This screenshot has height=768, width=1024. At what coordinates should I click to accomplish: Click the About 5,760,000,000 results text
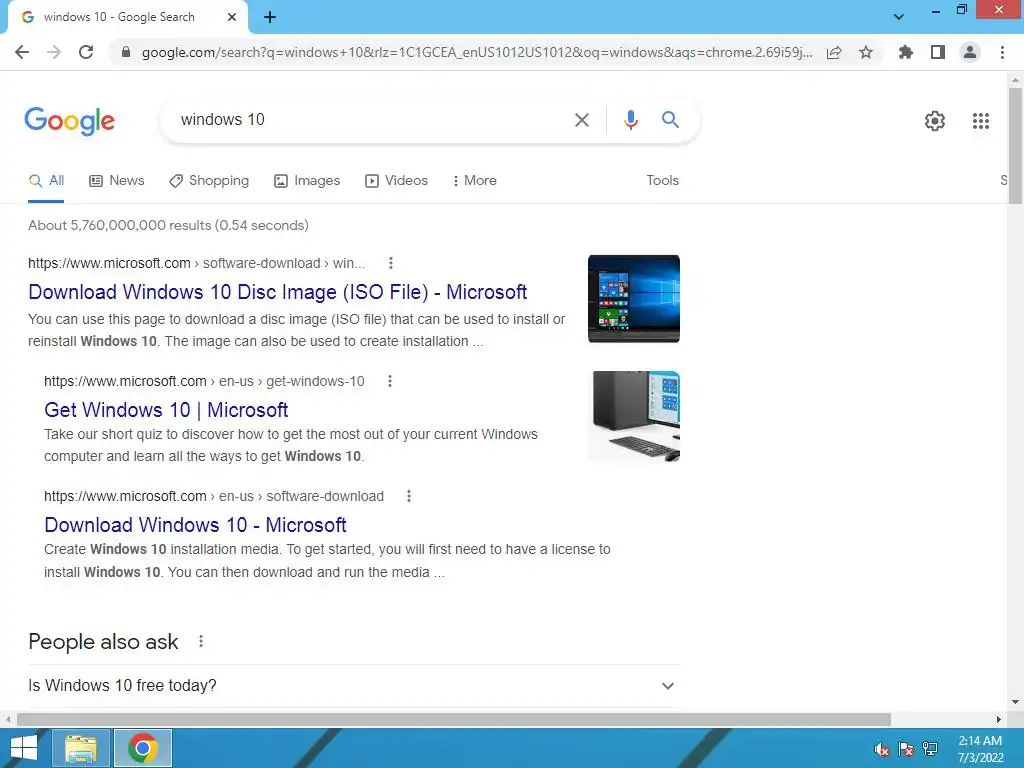click(x=168, y=225)
